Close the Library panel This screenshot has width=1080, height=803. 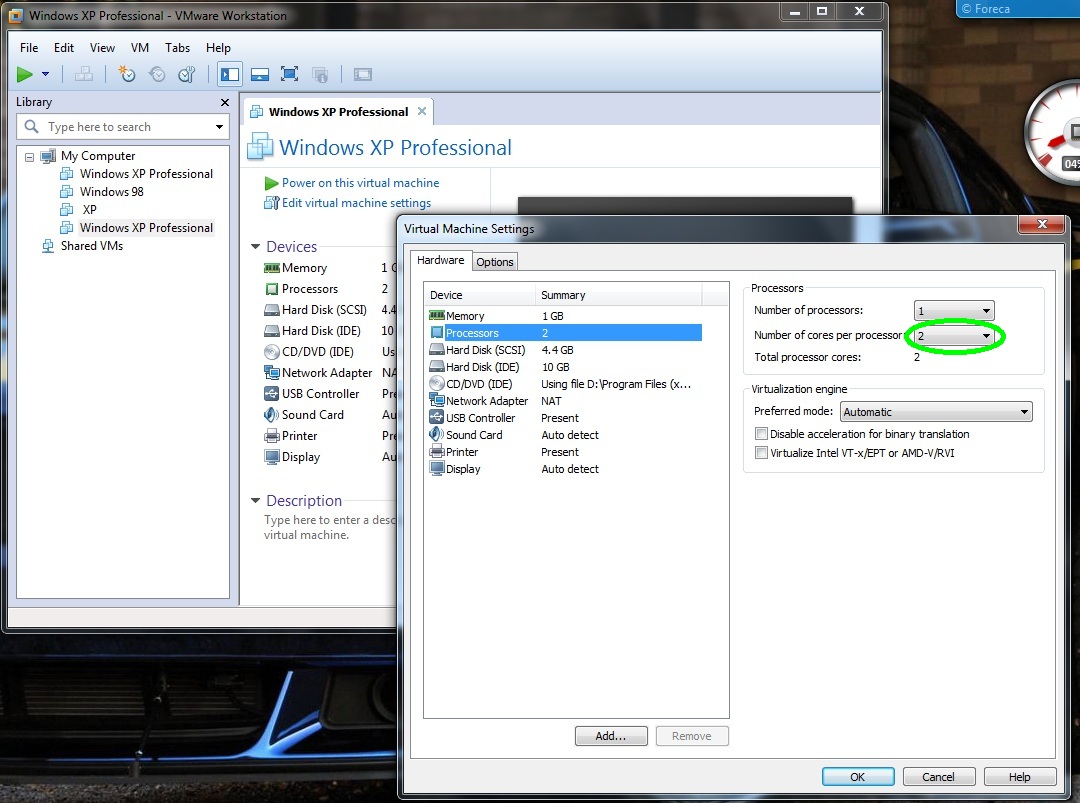(x=225, y=102)
